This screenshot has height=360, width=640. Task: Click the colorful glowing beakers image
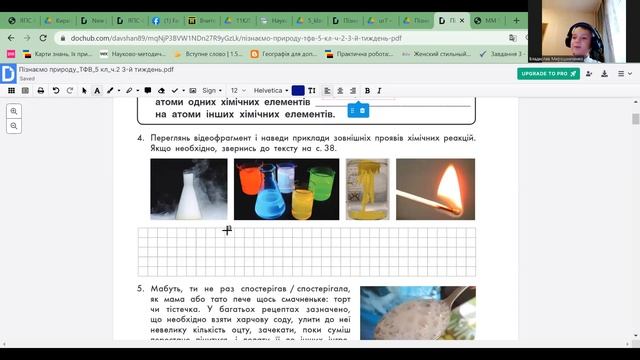pos(287,189)
